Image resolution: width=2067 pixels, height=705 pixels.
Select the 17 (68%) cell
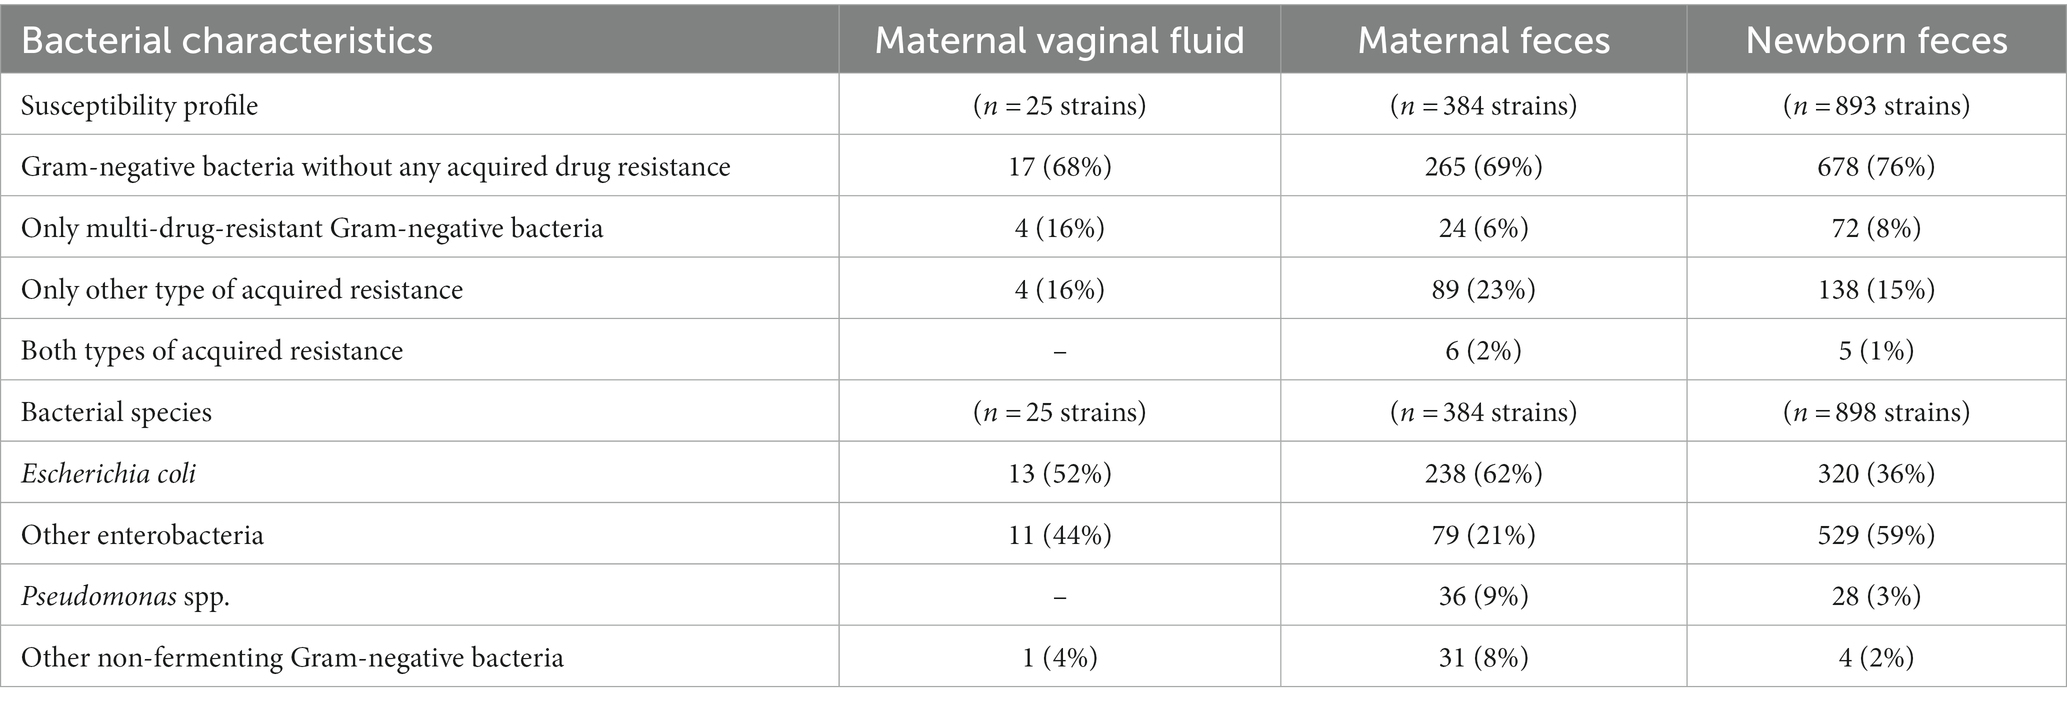[x=1060, y=166]
